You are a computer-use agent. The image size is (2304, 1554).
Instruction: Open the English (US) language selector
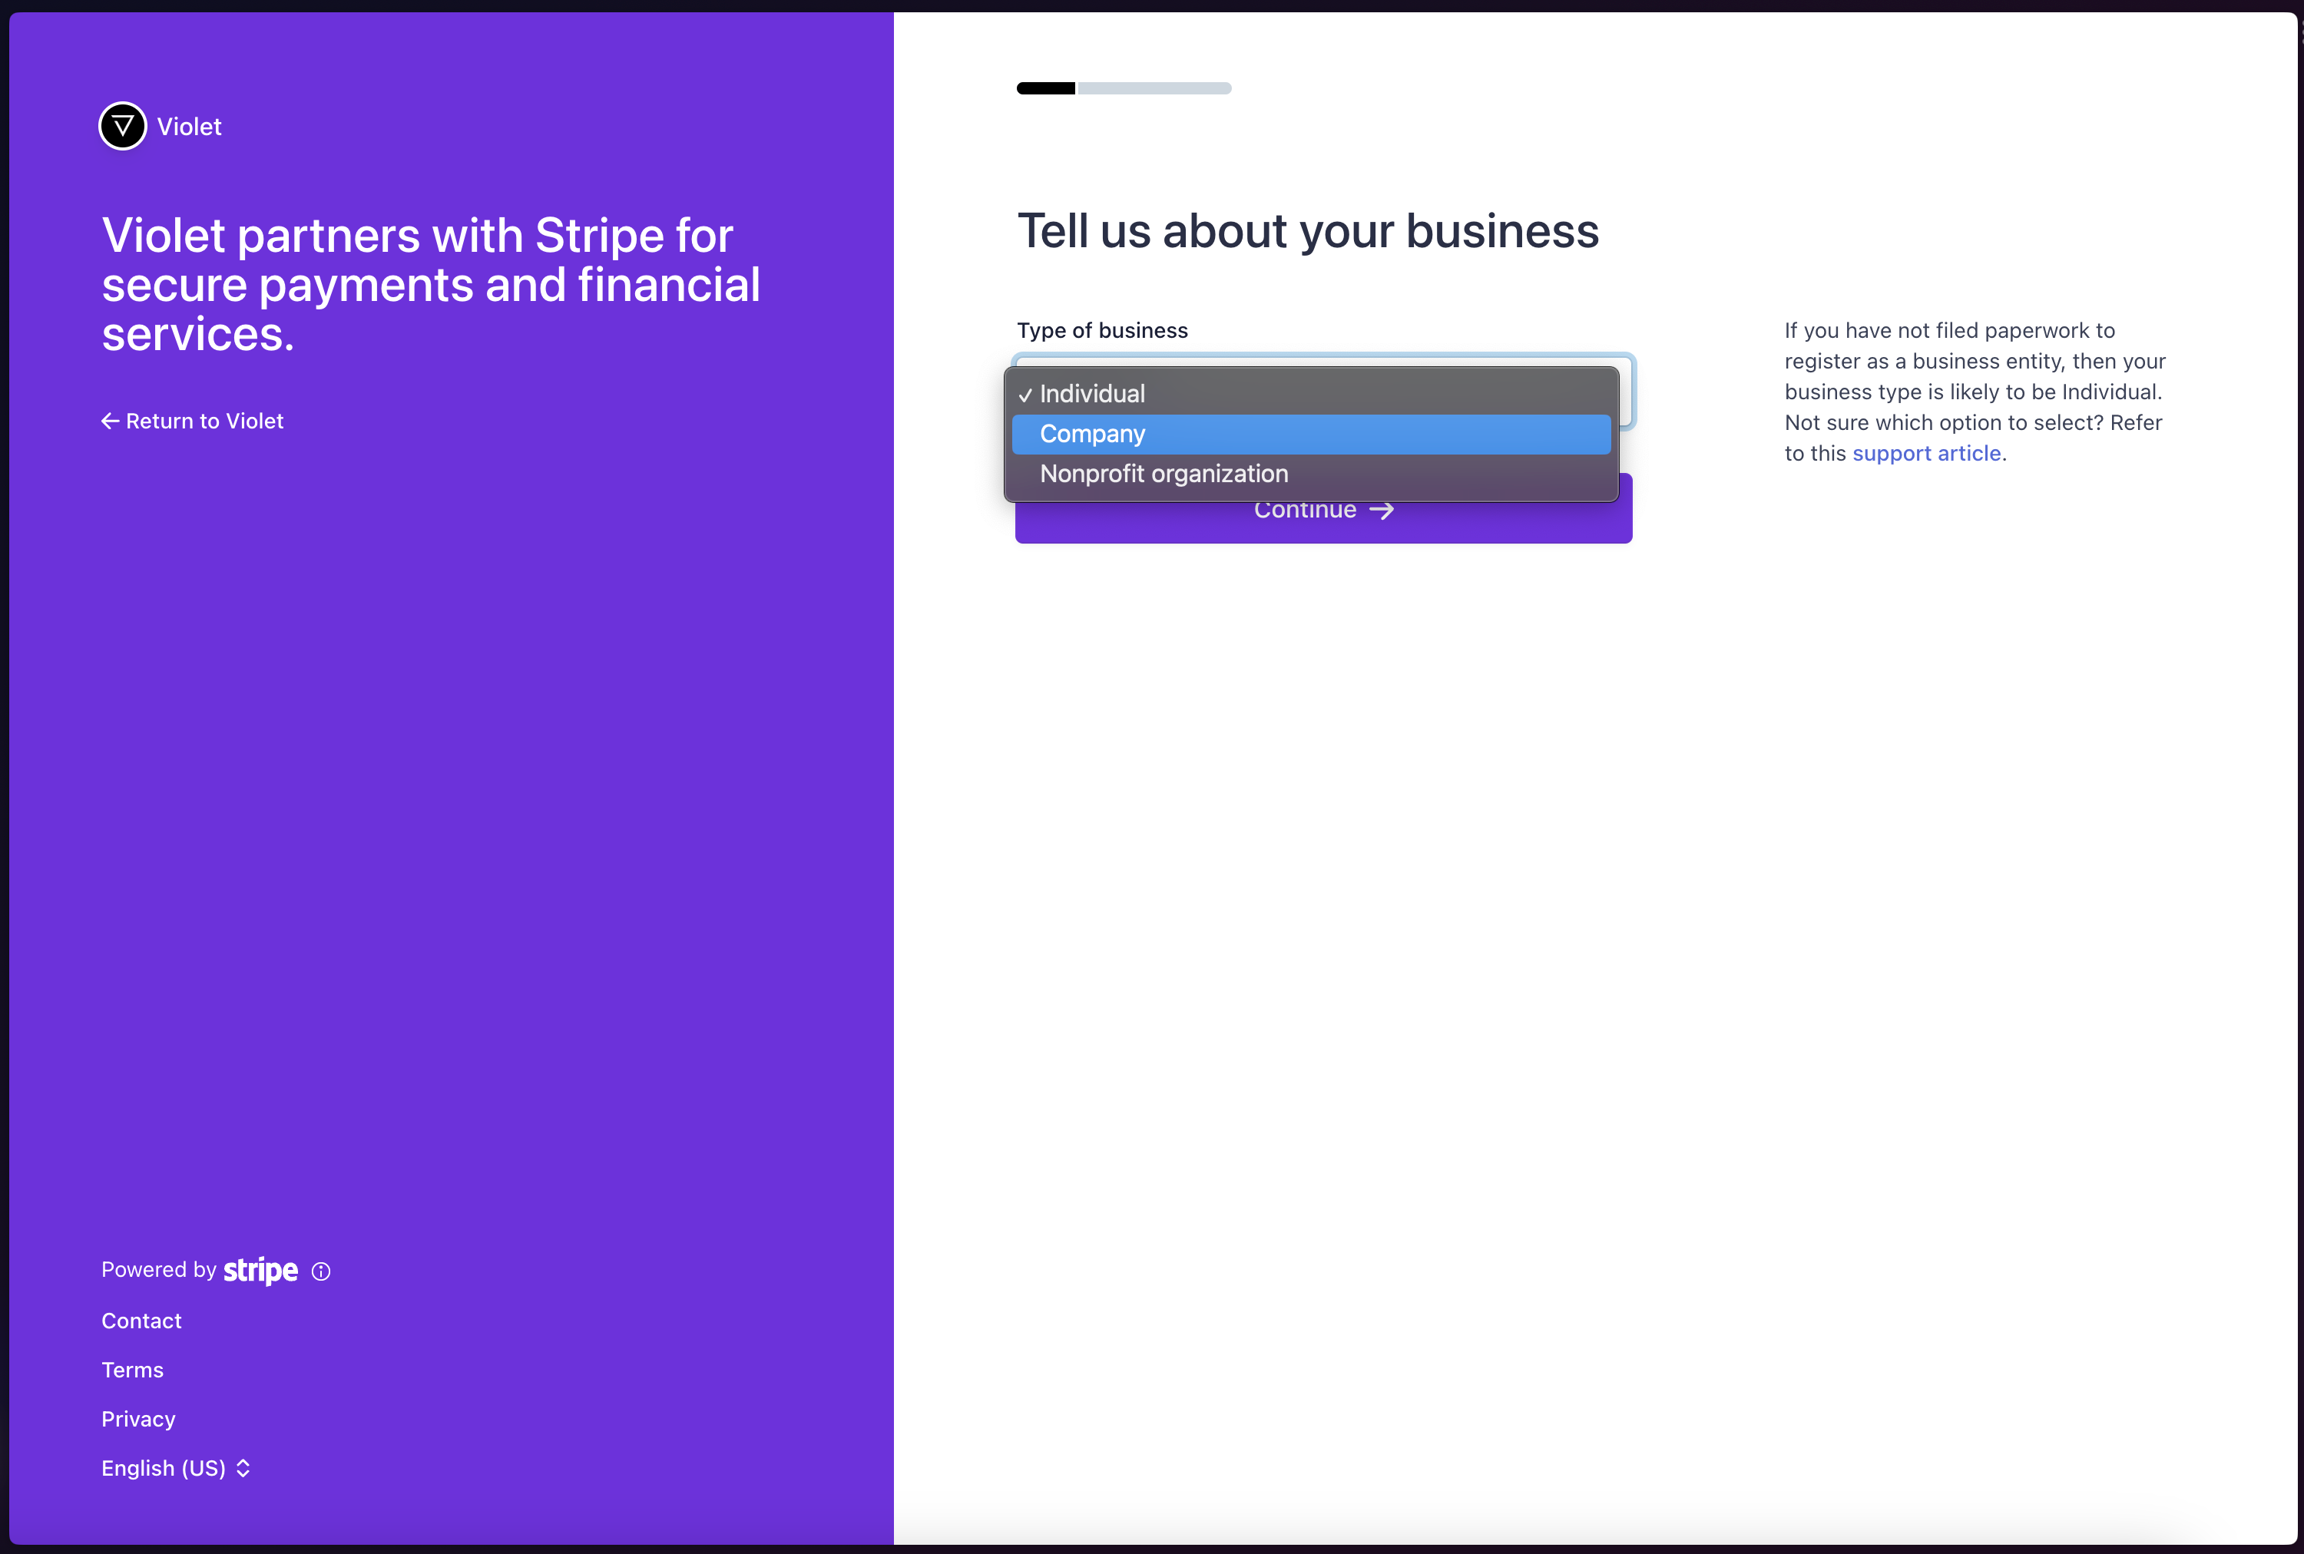point(164,1468)
